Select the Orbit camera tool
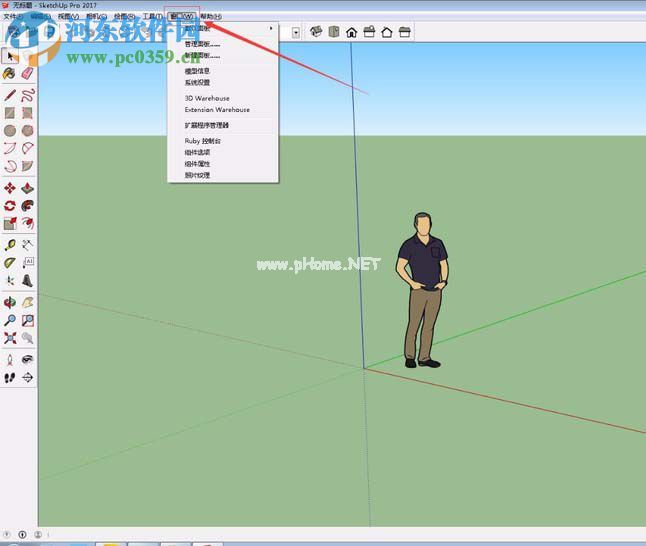Image resolution: width=646 pixels, height=546 pixels. (x=10, y=302)
